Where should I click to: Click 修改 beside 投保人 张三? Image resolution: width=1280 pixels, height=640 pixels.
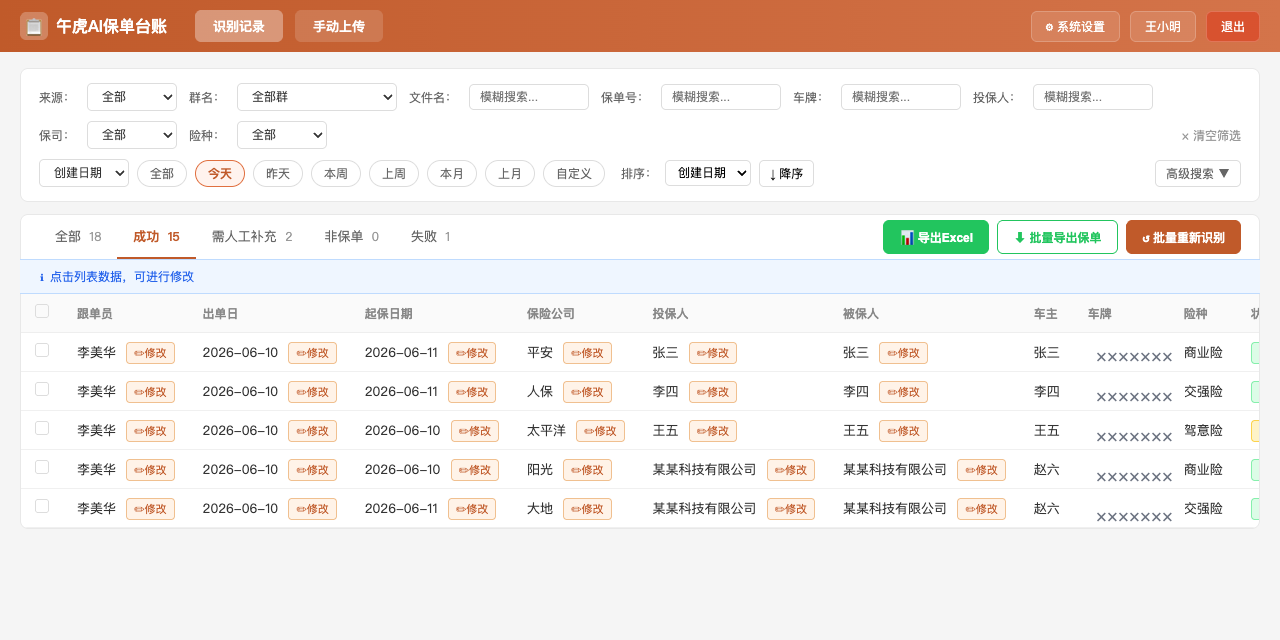point(713,353)
